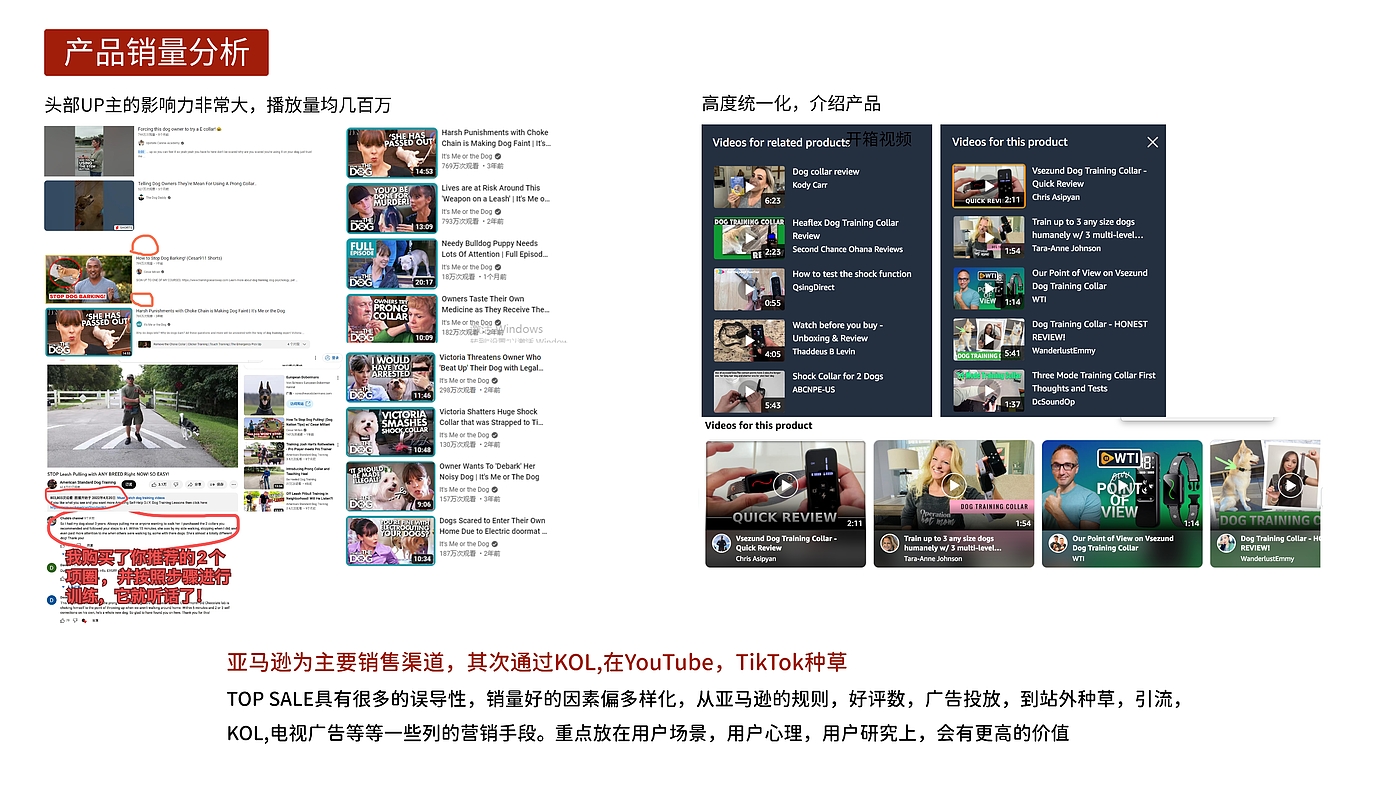The width and height of the screenshot is (1400, 788).
Task: Open 'Victoria Shatters Huge Shock Collar' title
Action: (x=491, y=417)
